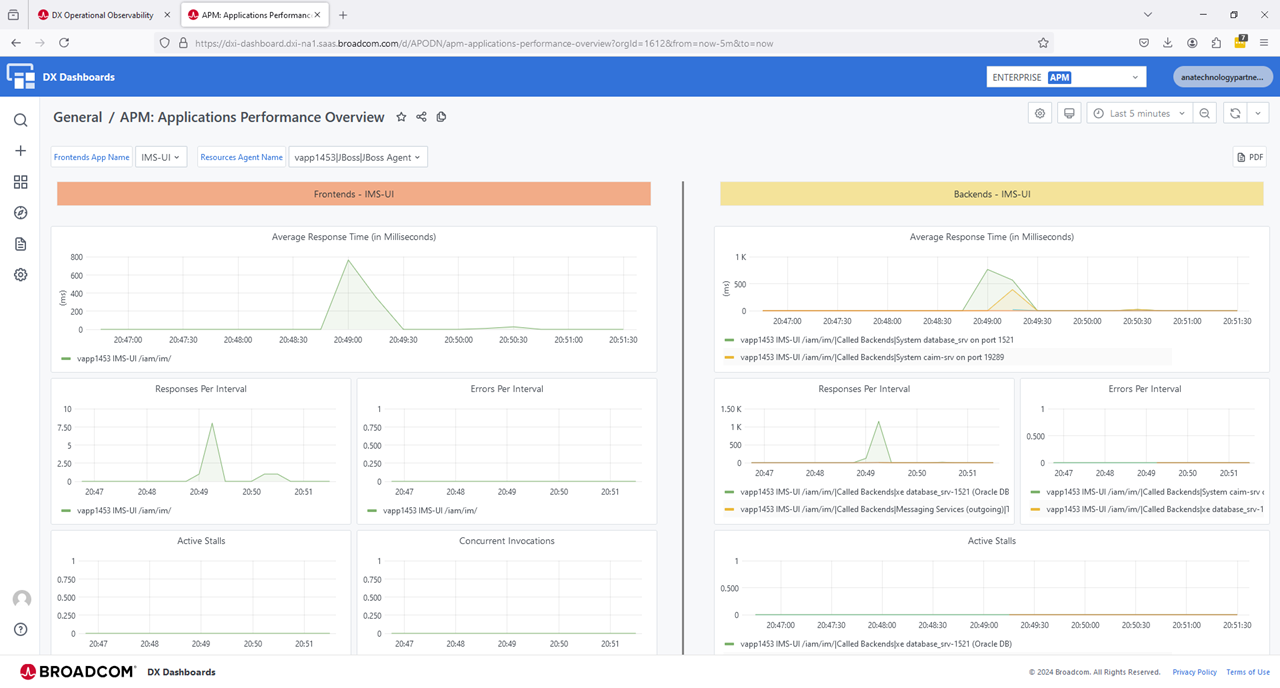The image size is (1280, 688).
Task: Click the browser address bar
Action: 600,43
